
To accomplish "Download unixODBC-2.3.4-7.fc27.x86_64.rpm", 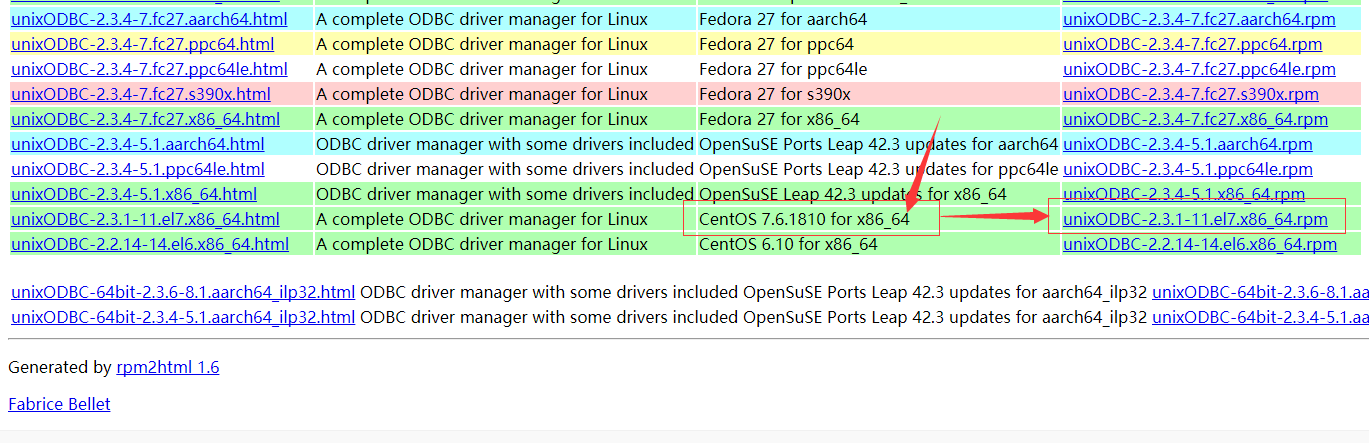I will [x=1195, y=119].
